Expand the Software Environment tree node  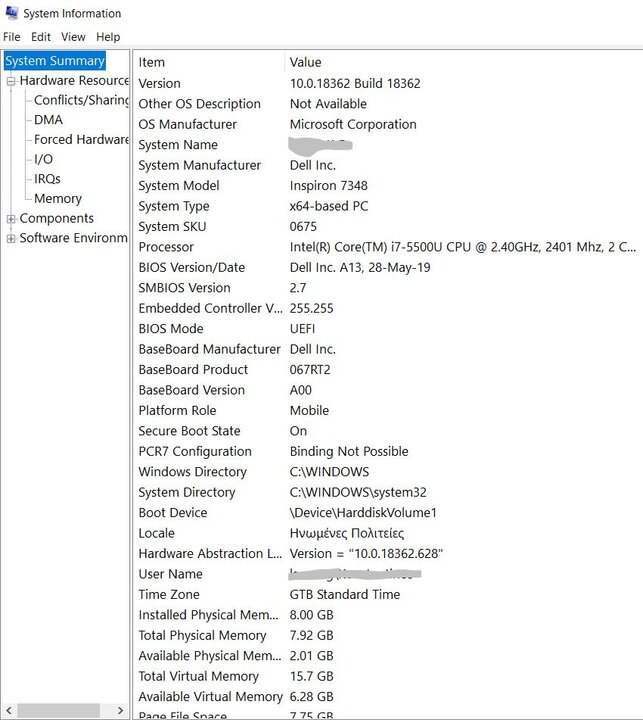(x=11, y=238)
